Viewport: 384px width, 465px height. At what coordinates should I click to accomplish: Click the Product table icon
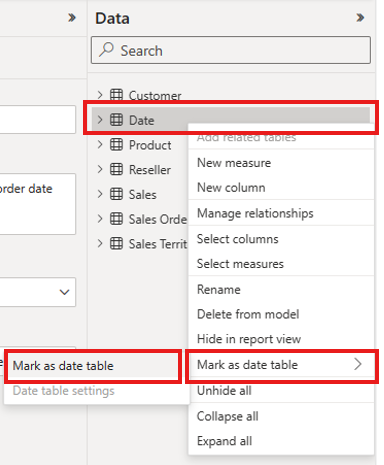(x=116, y=145)
